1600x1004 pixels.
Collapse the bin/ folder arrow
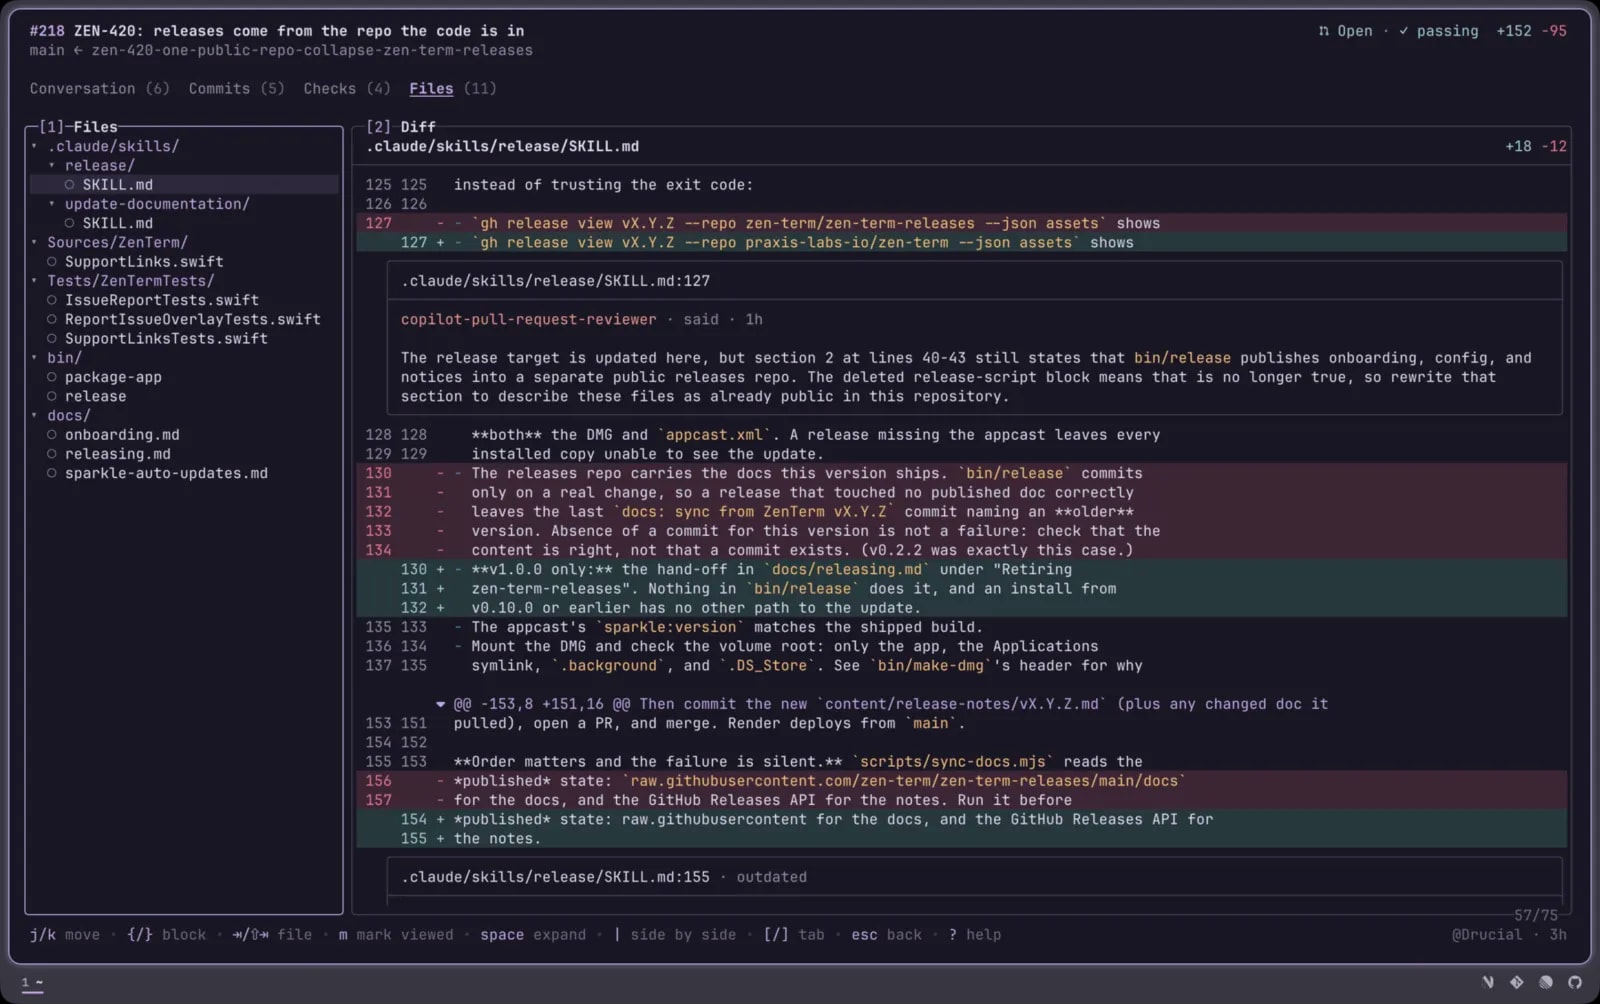point(34,358)
